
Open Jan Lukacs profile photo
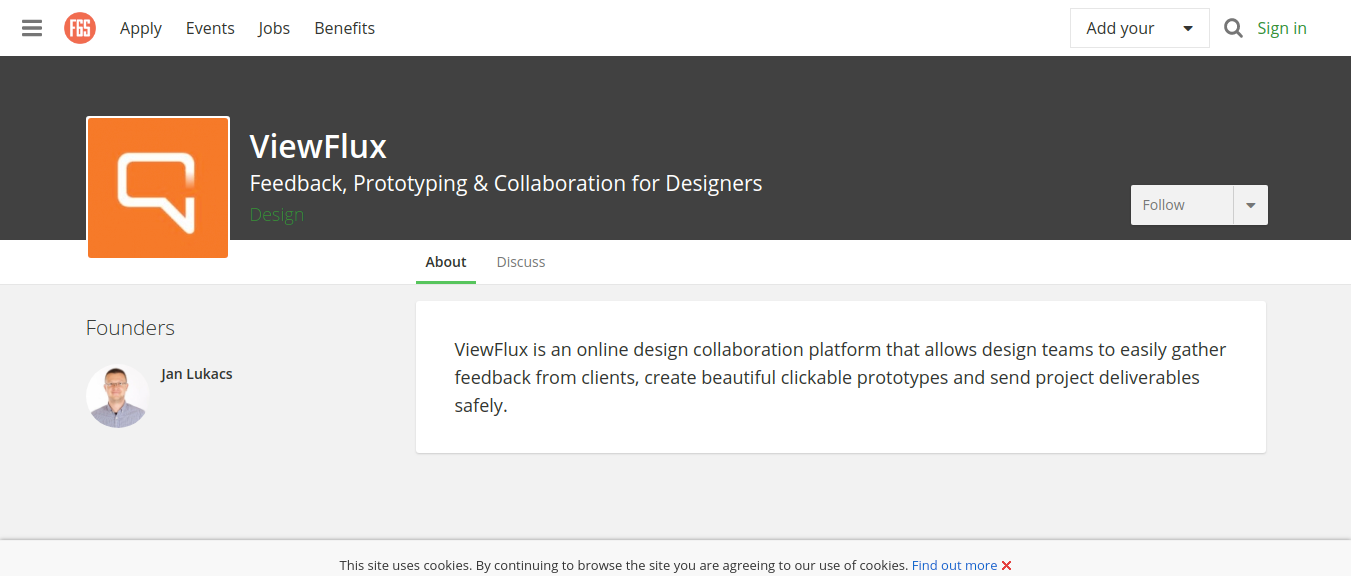[x=118, y=396]
